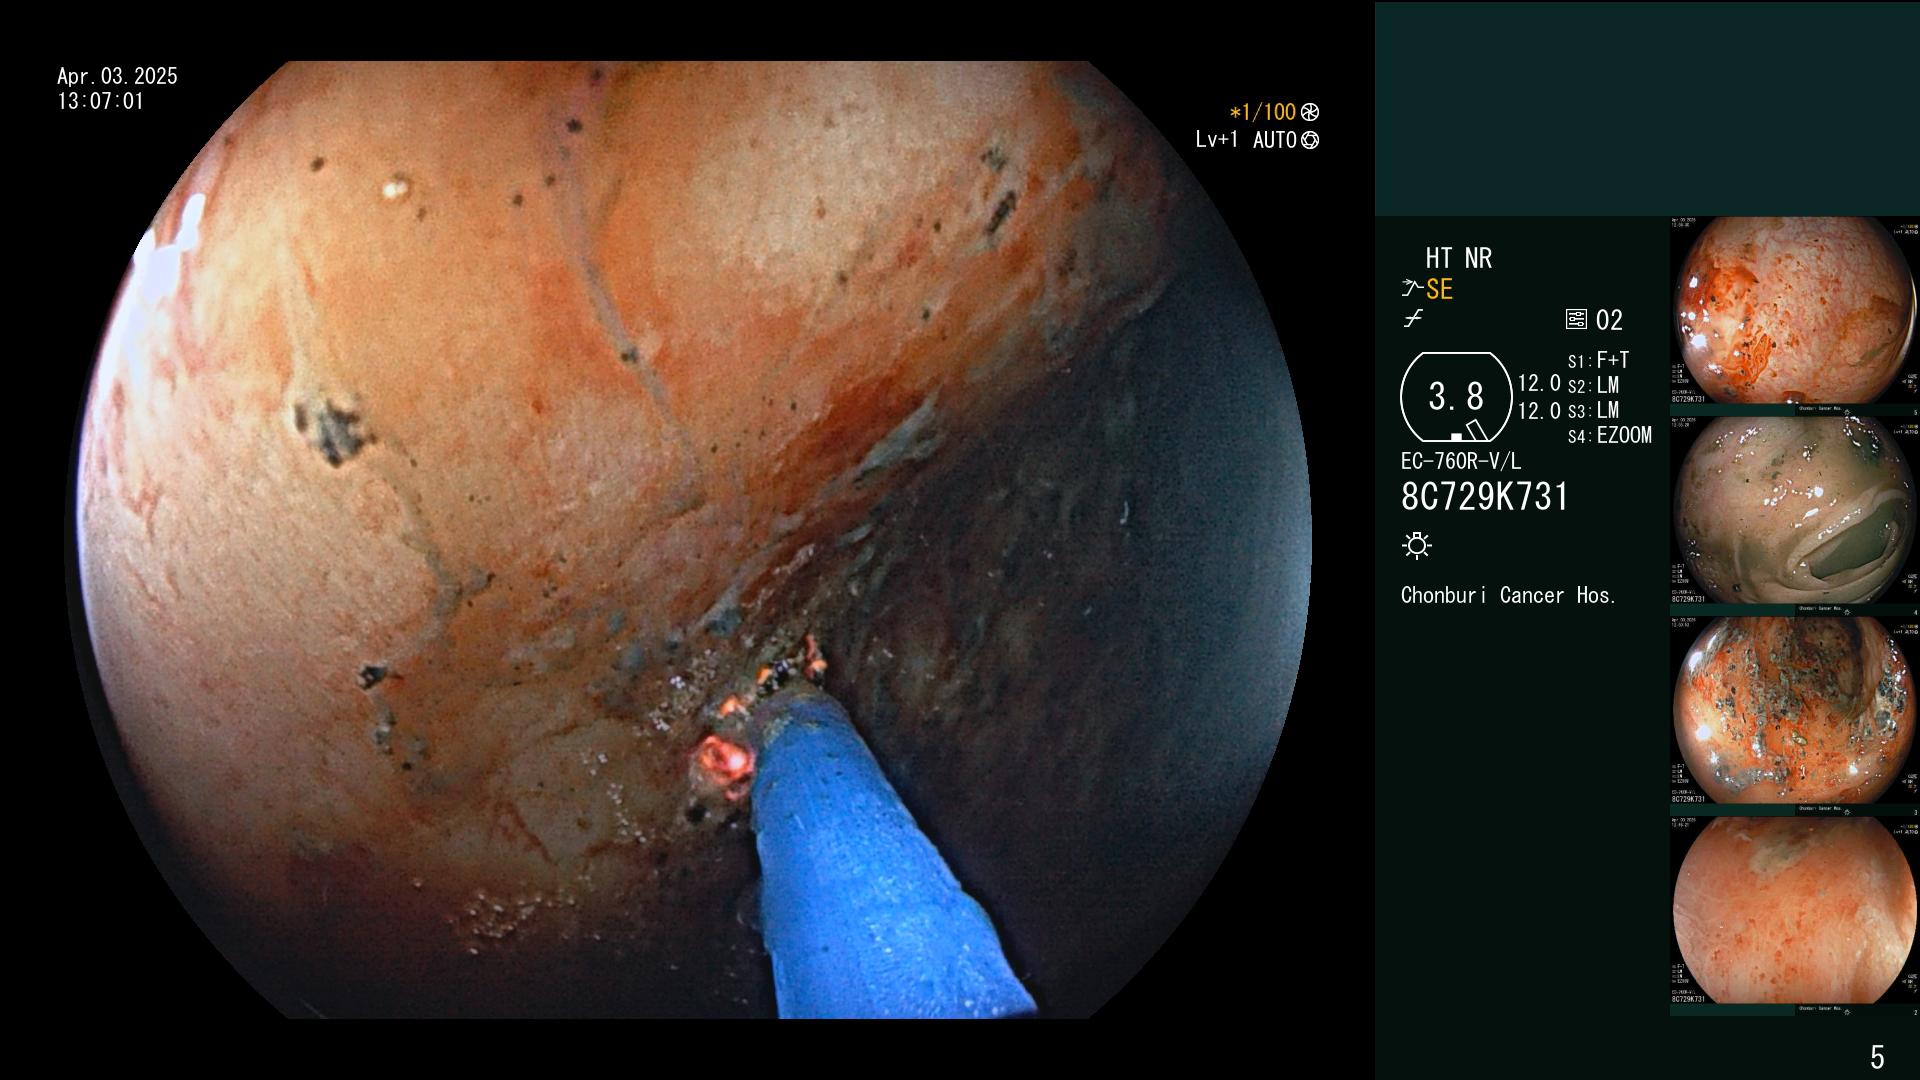
Task: Click the Lv+1 AUTO brightness indicator
Action: click(x=1257, y=140)
